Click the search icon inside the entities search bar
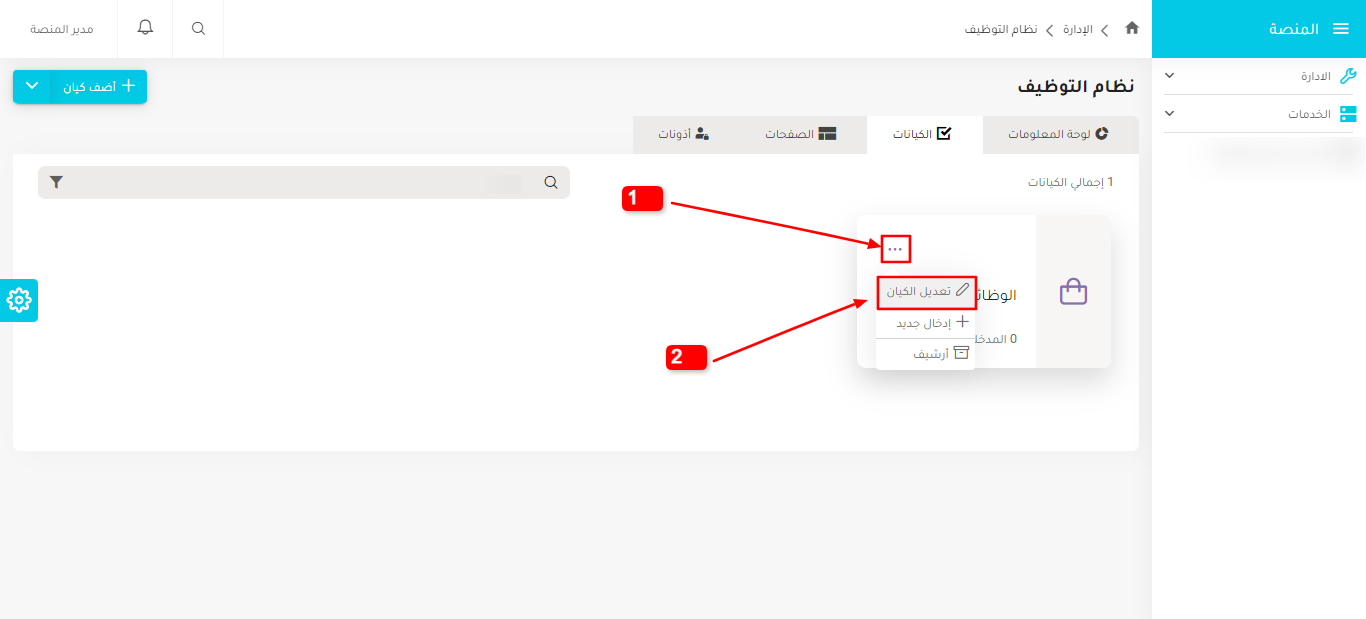Image resolution: width=1366 pixels, height=619 pixels. point(551,182)
